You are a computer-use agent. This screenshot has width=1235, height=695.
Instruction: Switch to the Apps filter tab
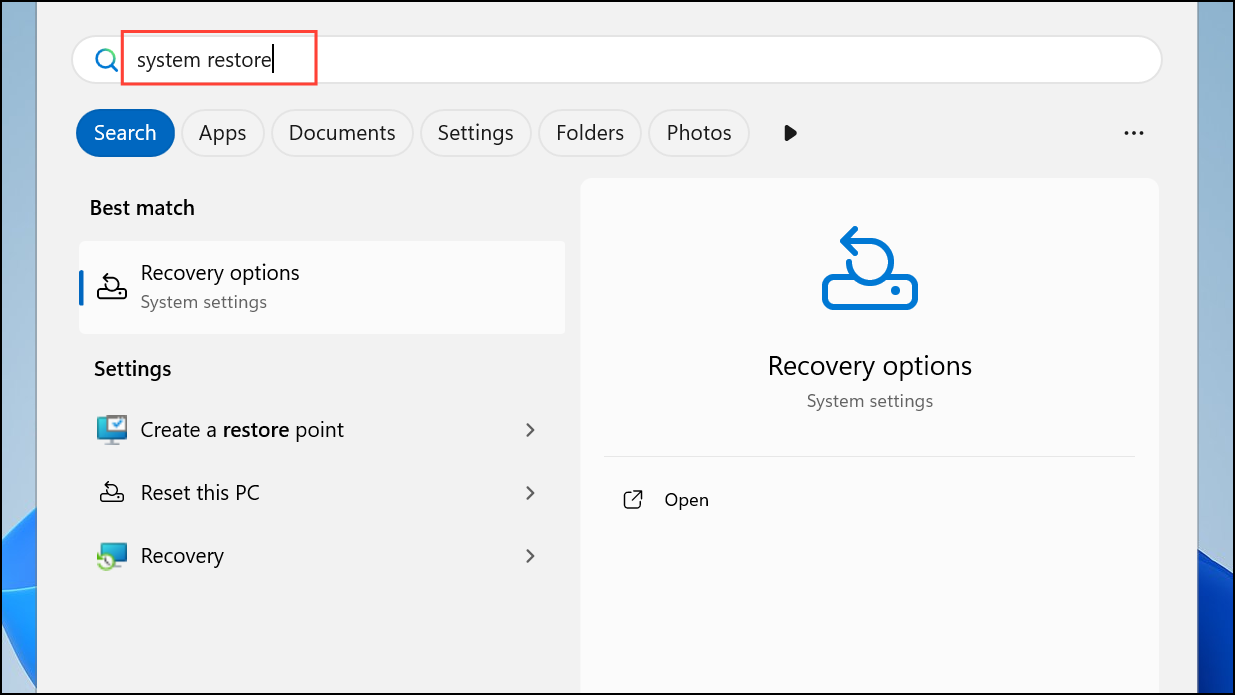click(x=223, y=133)
